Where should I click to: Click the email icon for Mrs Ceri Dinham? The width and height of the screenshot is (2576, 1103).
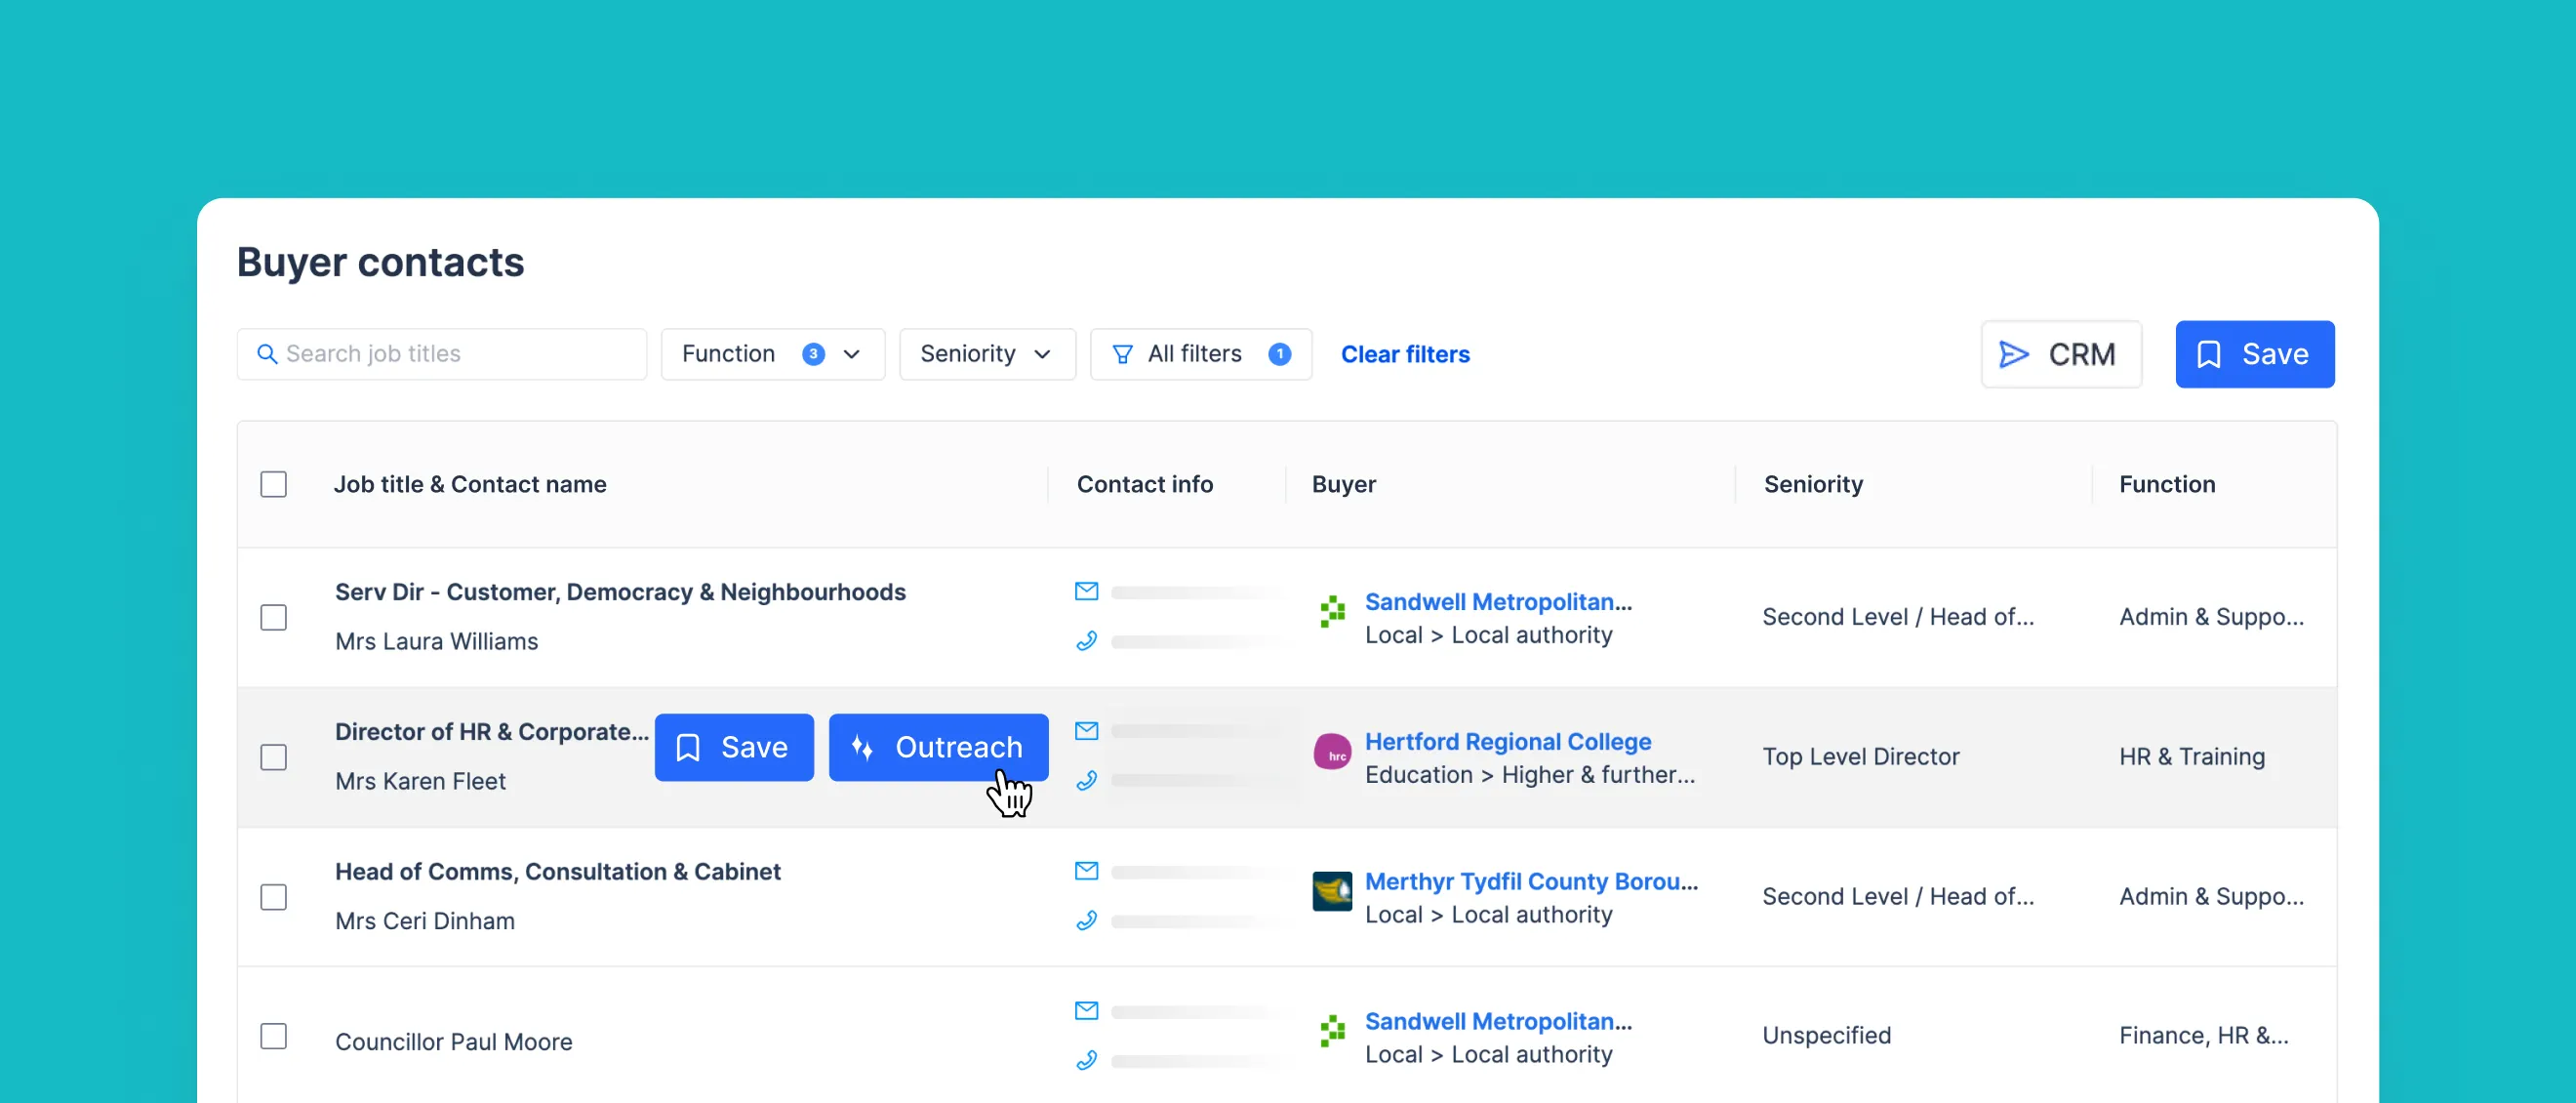point(1086,871)
